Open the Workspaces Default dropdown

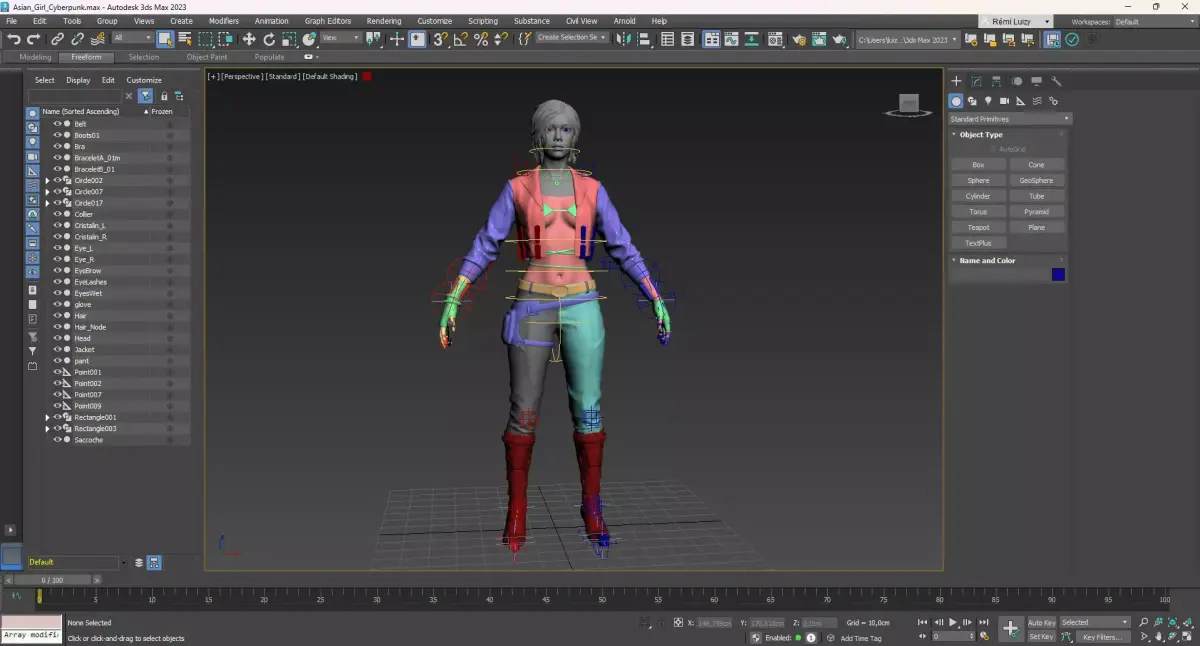tap(1153, 21)
